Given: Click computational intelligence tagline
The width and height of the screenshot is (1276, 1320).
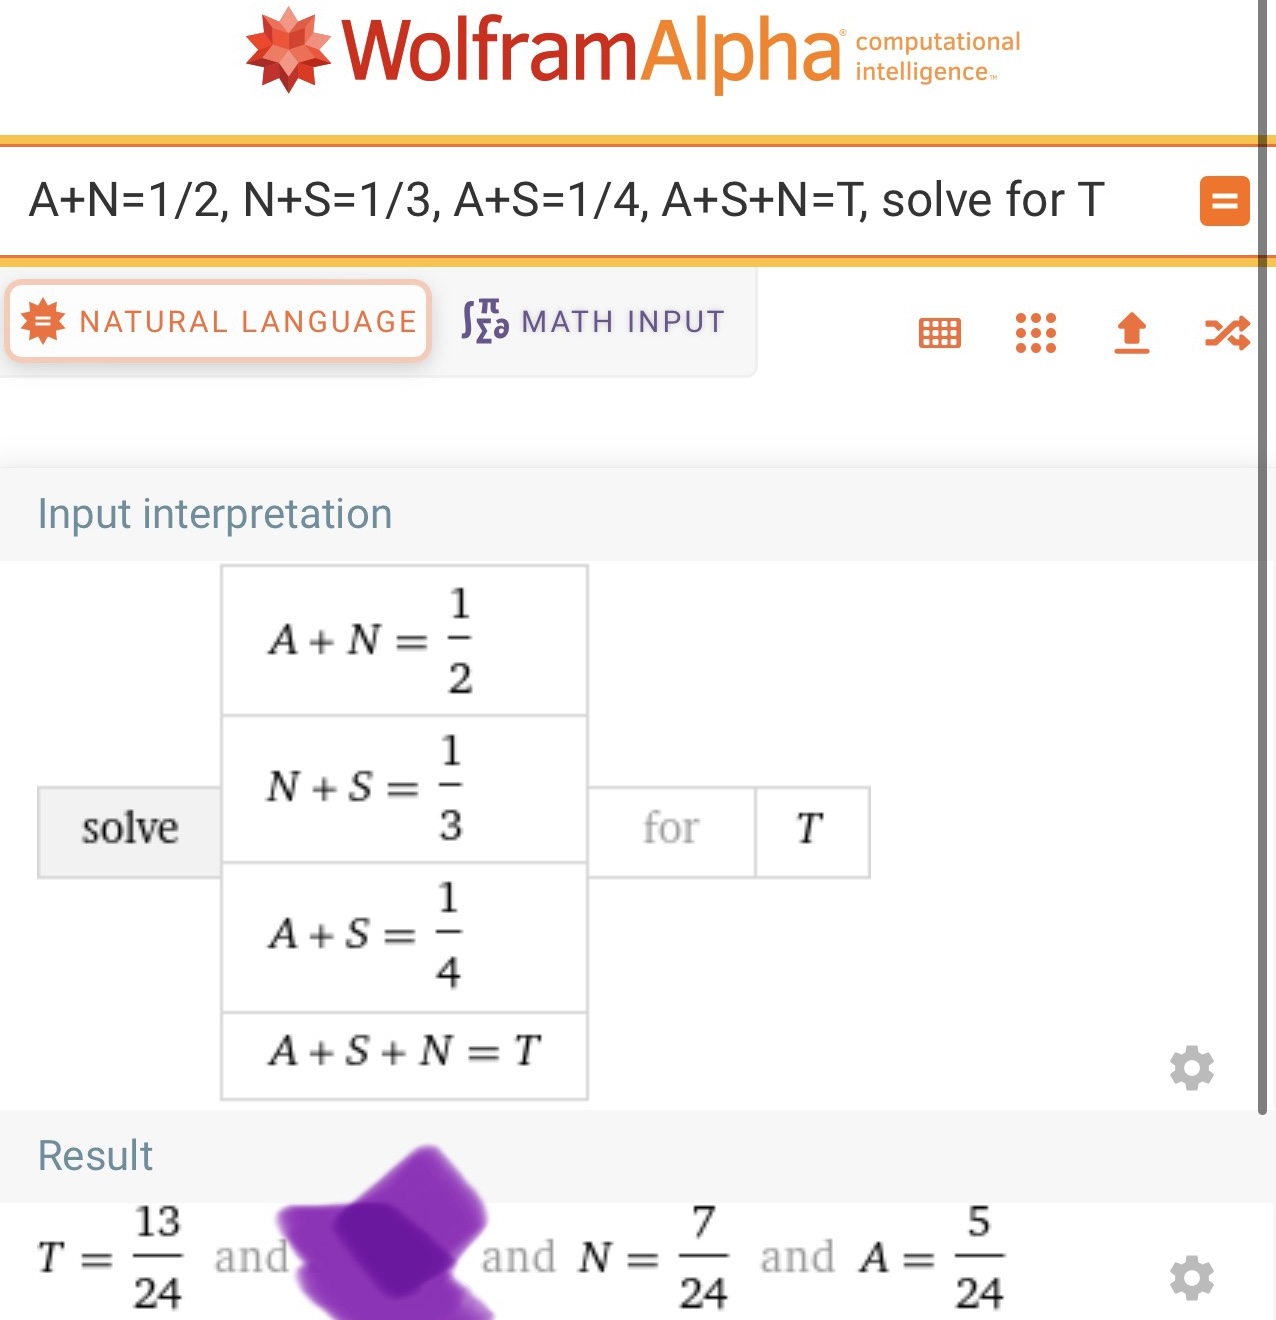Looking at the screenshot, I should coord(938,57).
